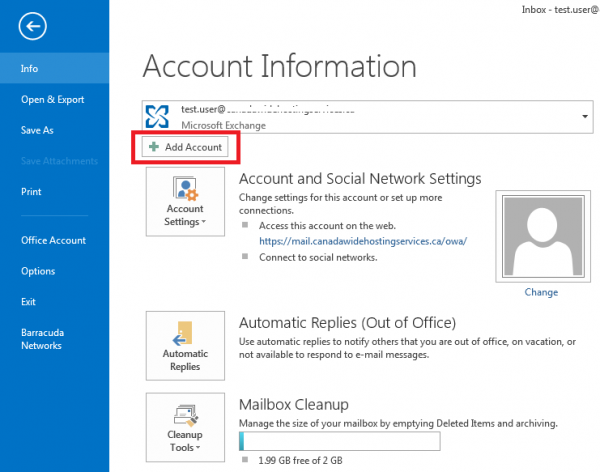
Task: Select the Info tab
Action: pos(54,69)
